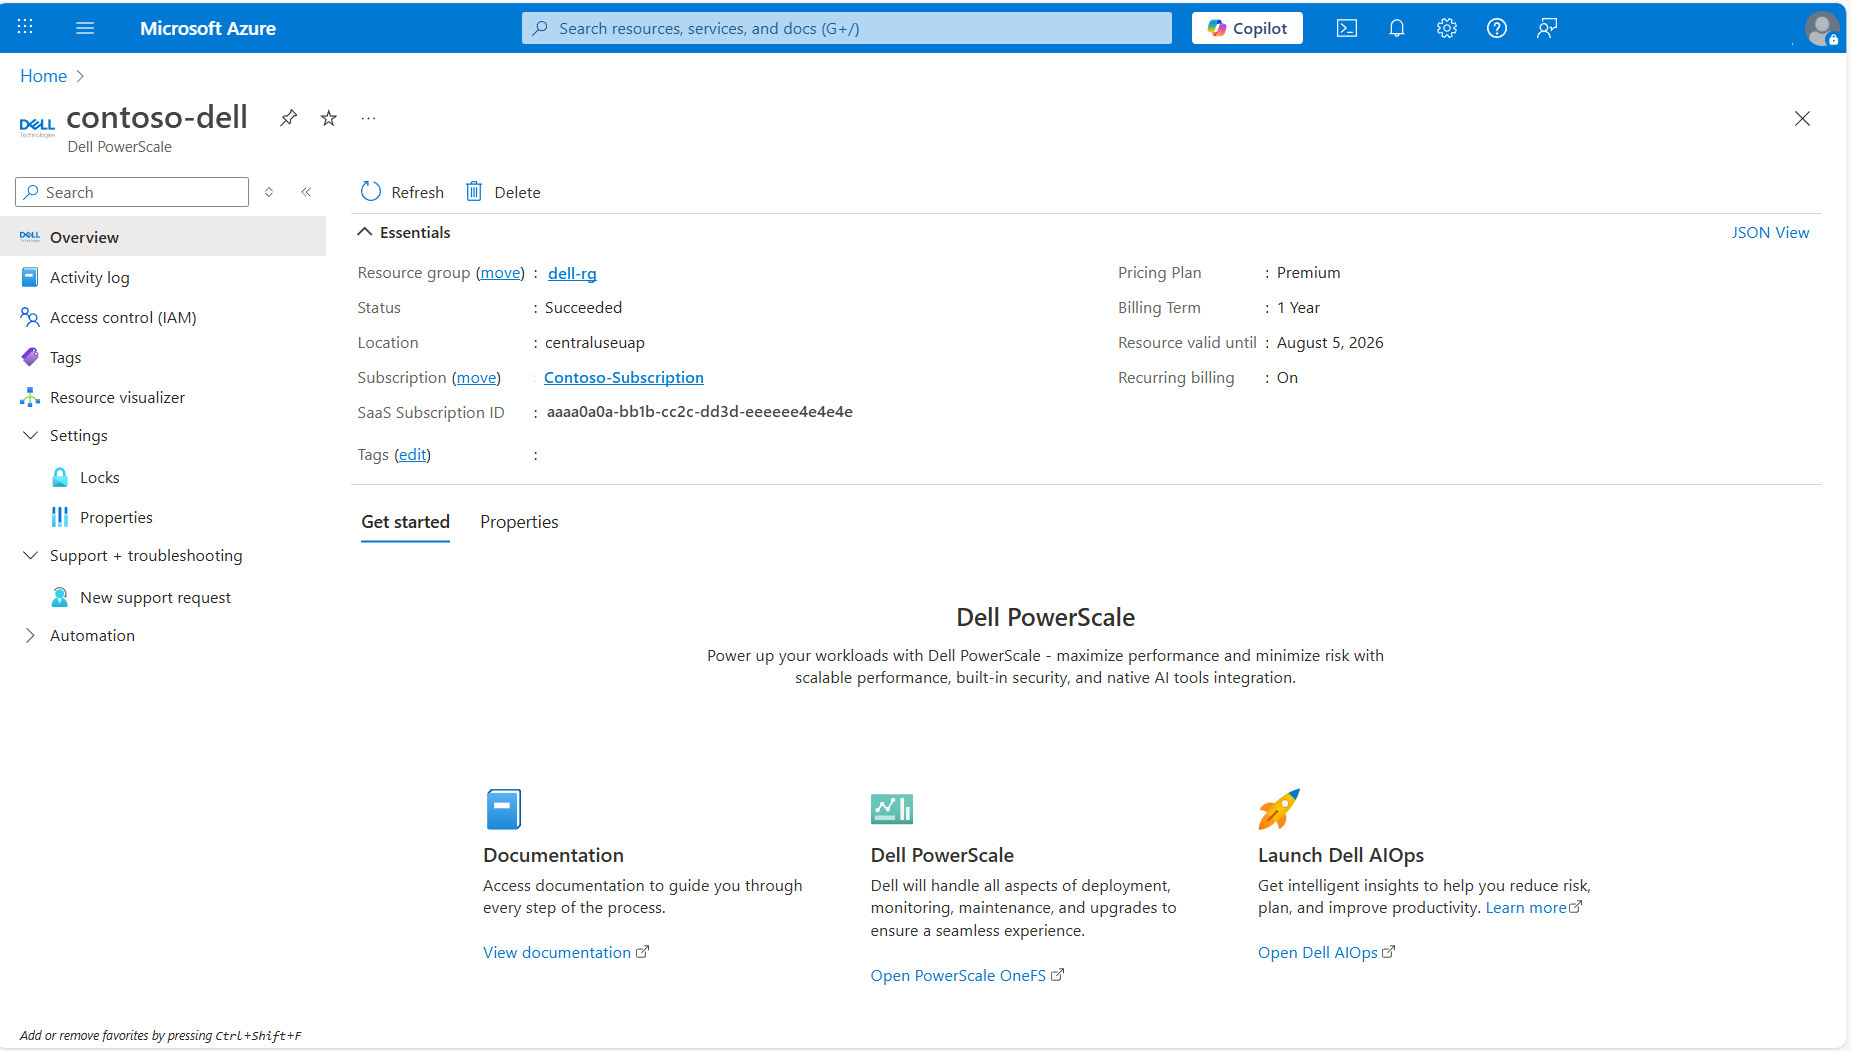1851x1051 pixels.
Task: Go to Home breadcrumb
Action: tap(43, 76)
